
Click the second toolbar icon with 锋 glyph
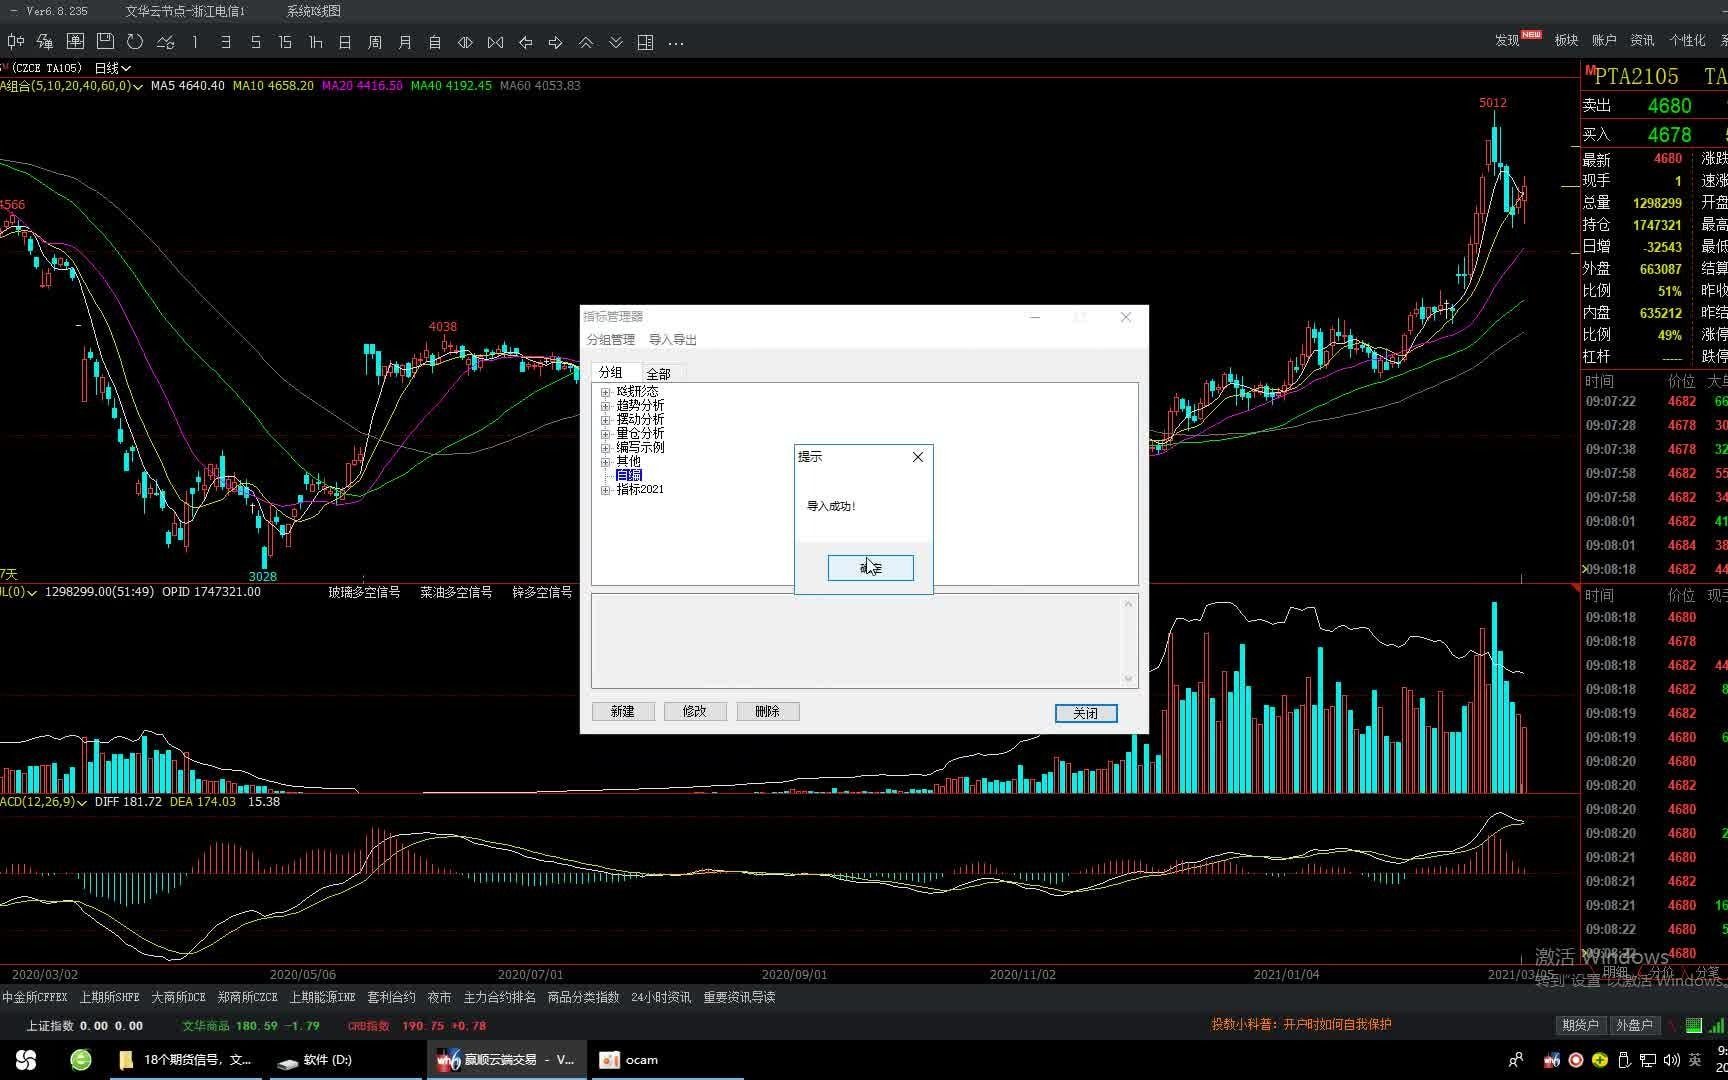pyautogui.click(x=45, y=42)
